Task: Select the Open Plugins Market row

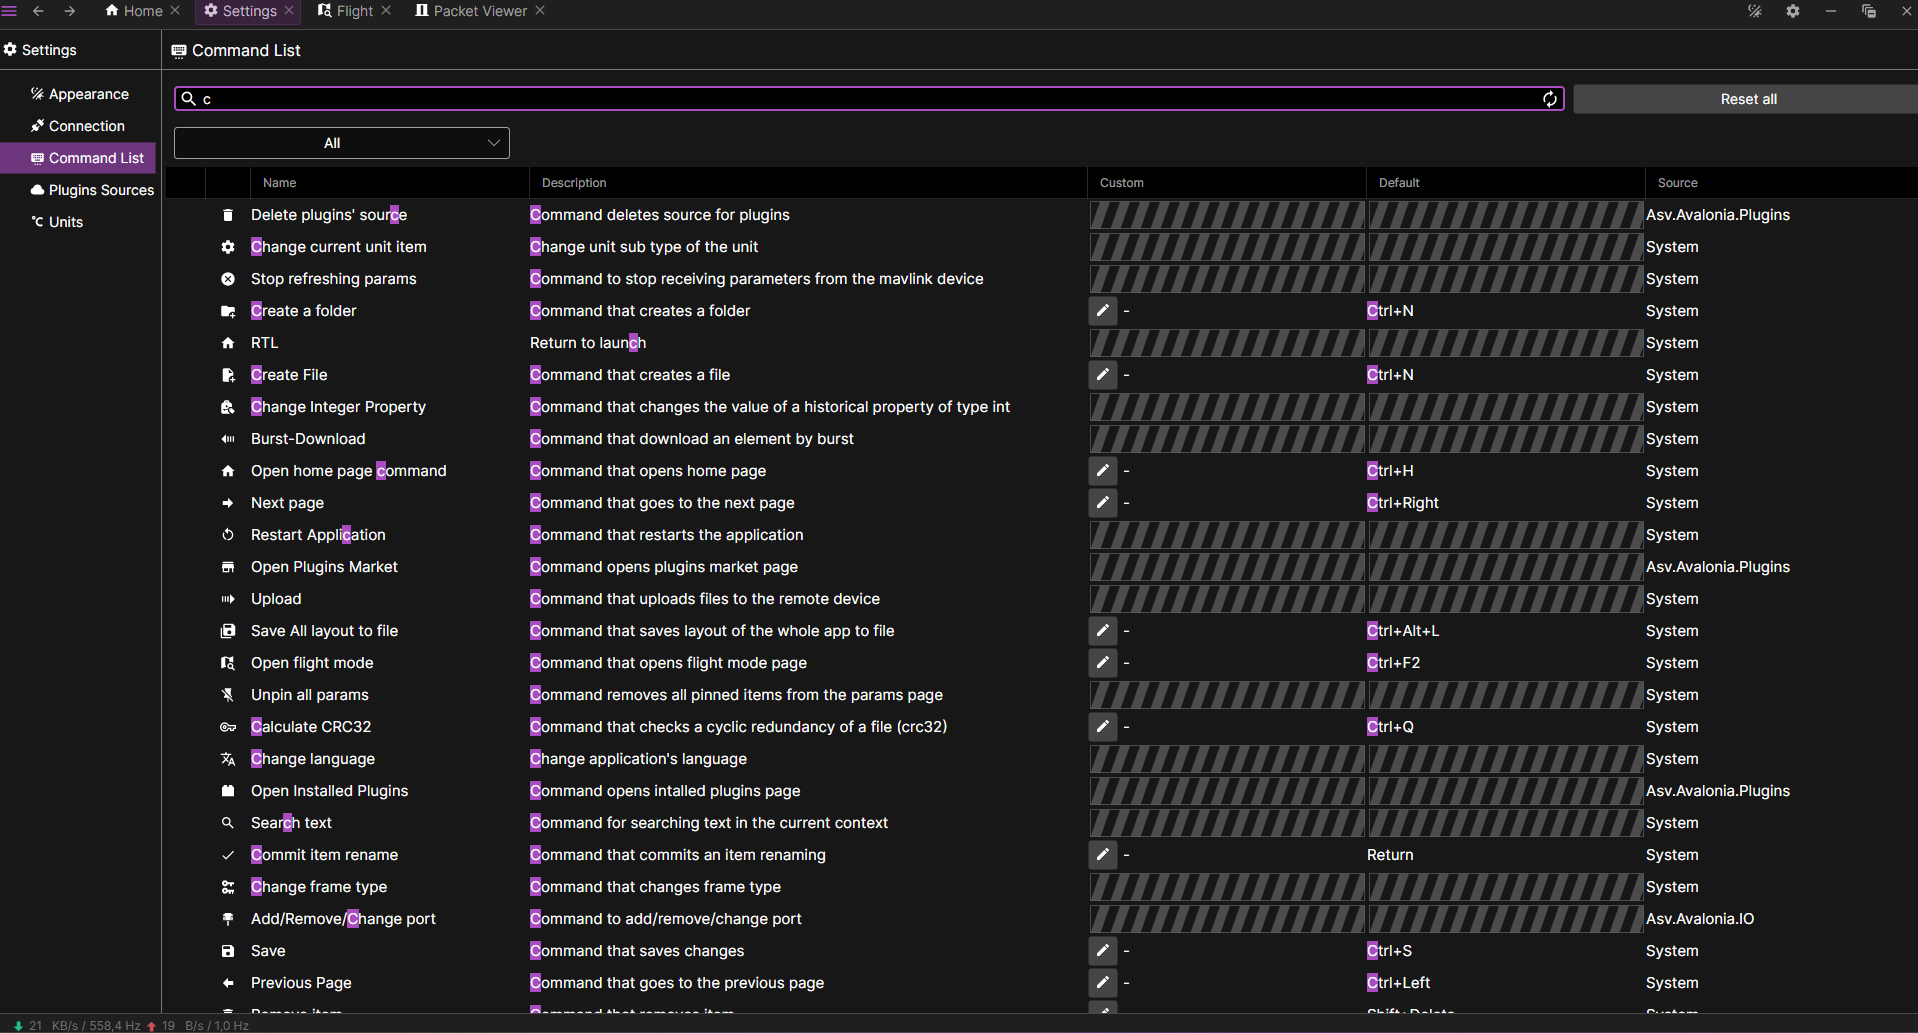Action: click(x=1040, y=567)
